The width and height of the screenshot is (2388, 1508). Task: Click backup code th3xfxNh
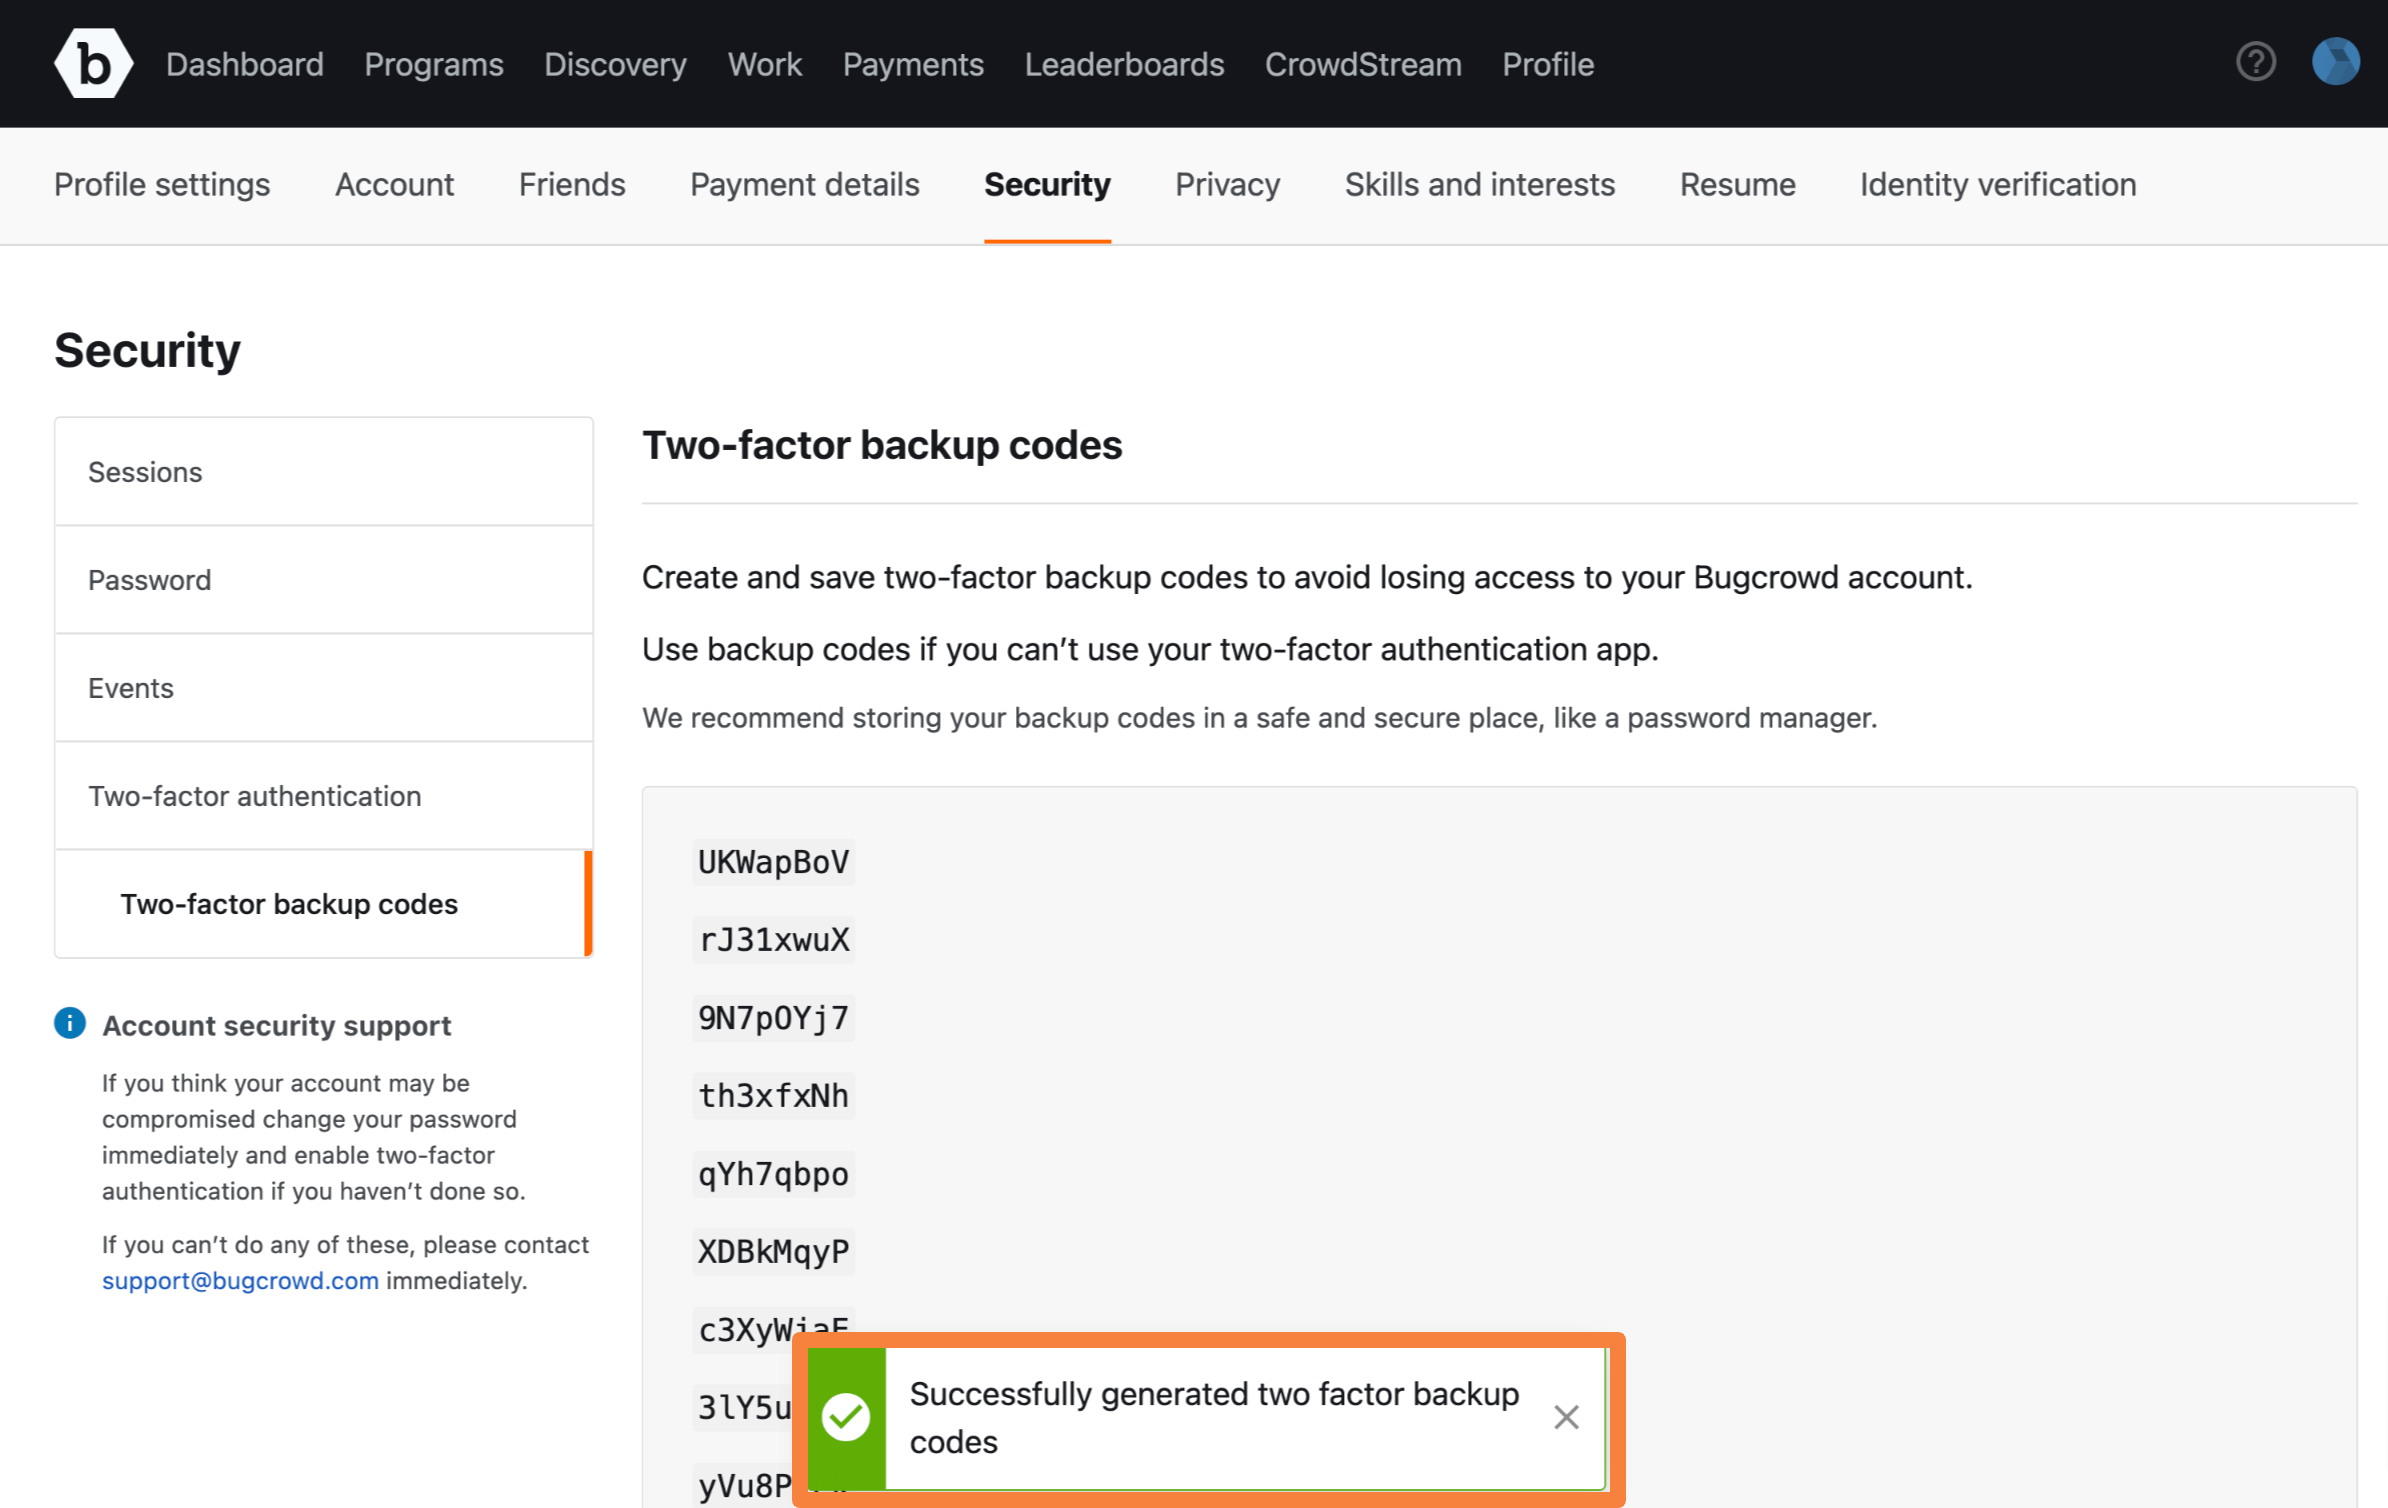point(773,1096)
